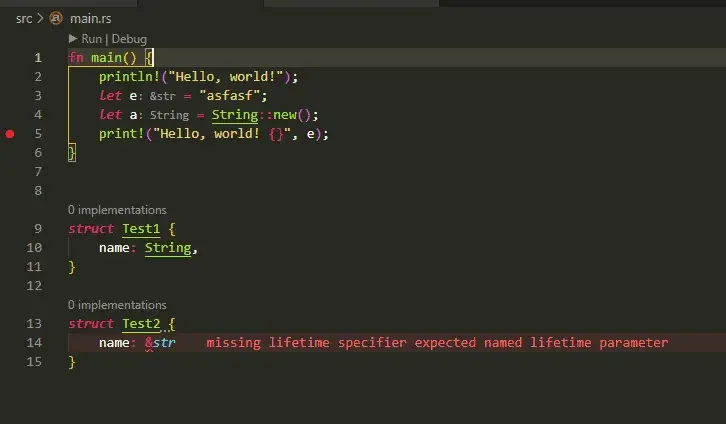
Task: Click the Debug code lens above main
Action: click(129, 39)
